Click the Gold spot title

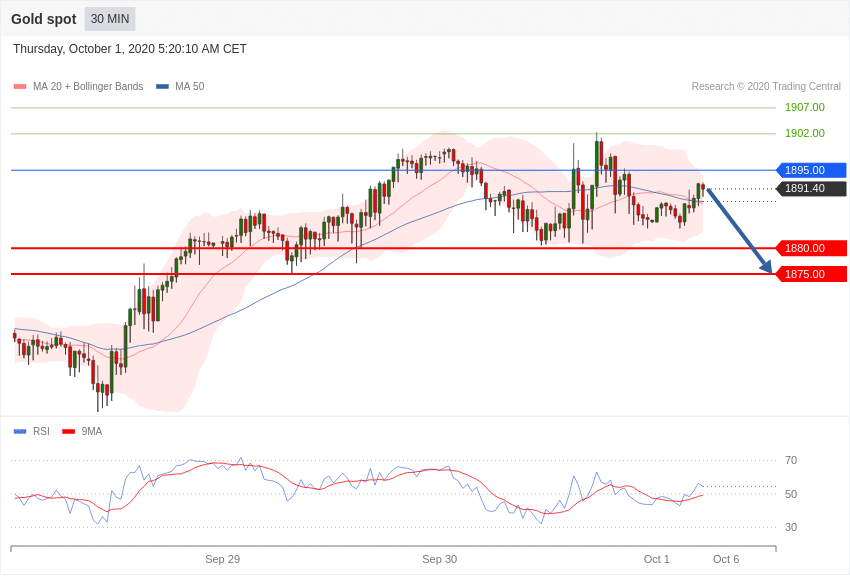pyautogui.click(x=44, y=19)
